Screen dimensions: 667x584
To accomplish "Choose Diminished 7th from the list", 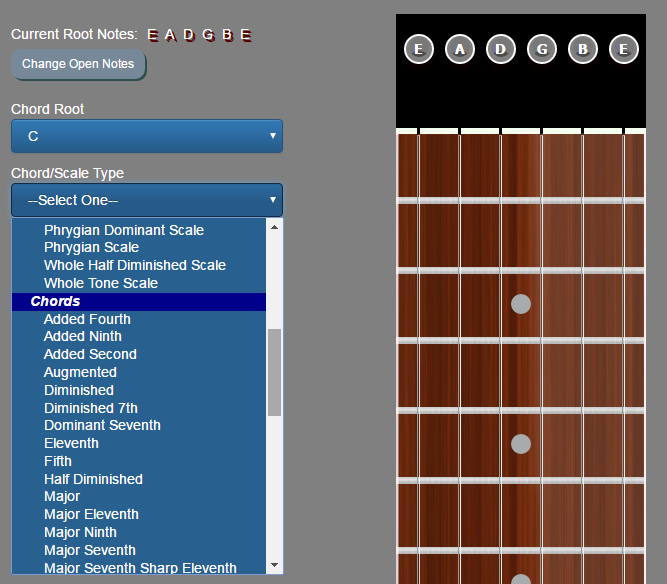I will (x=90, y=408).
